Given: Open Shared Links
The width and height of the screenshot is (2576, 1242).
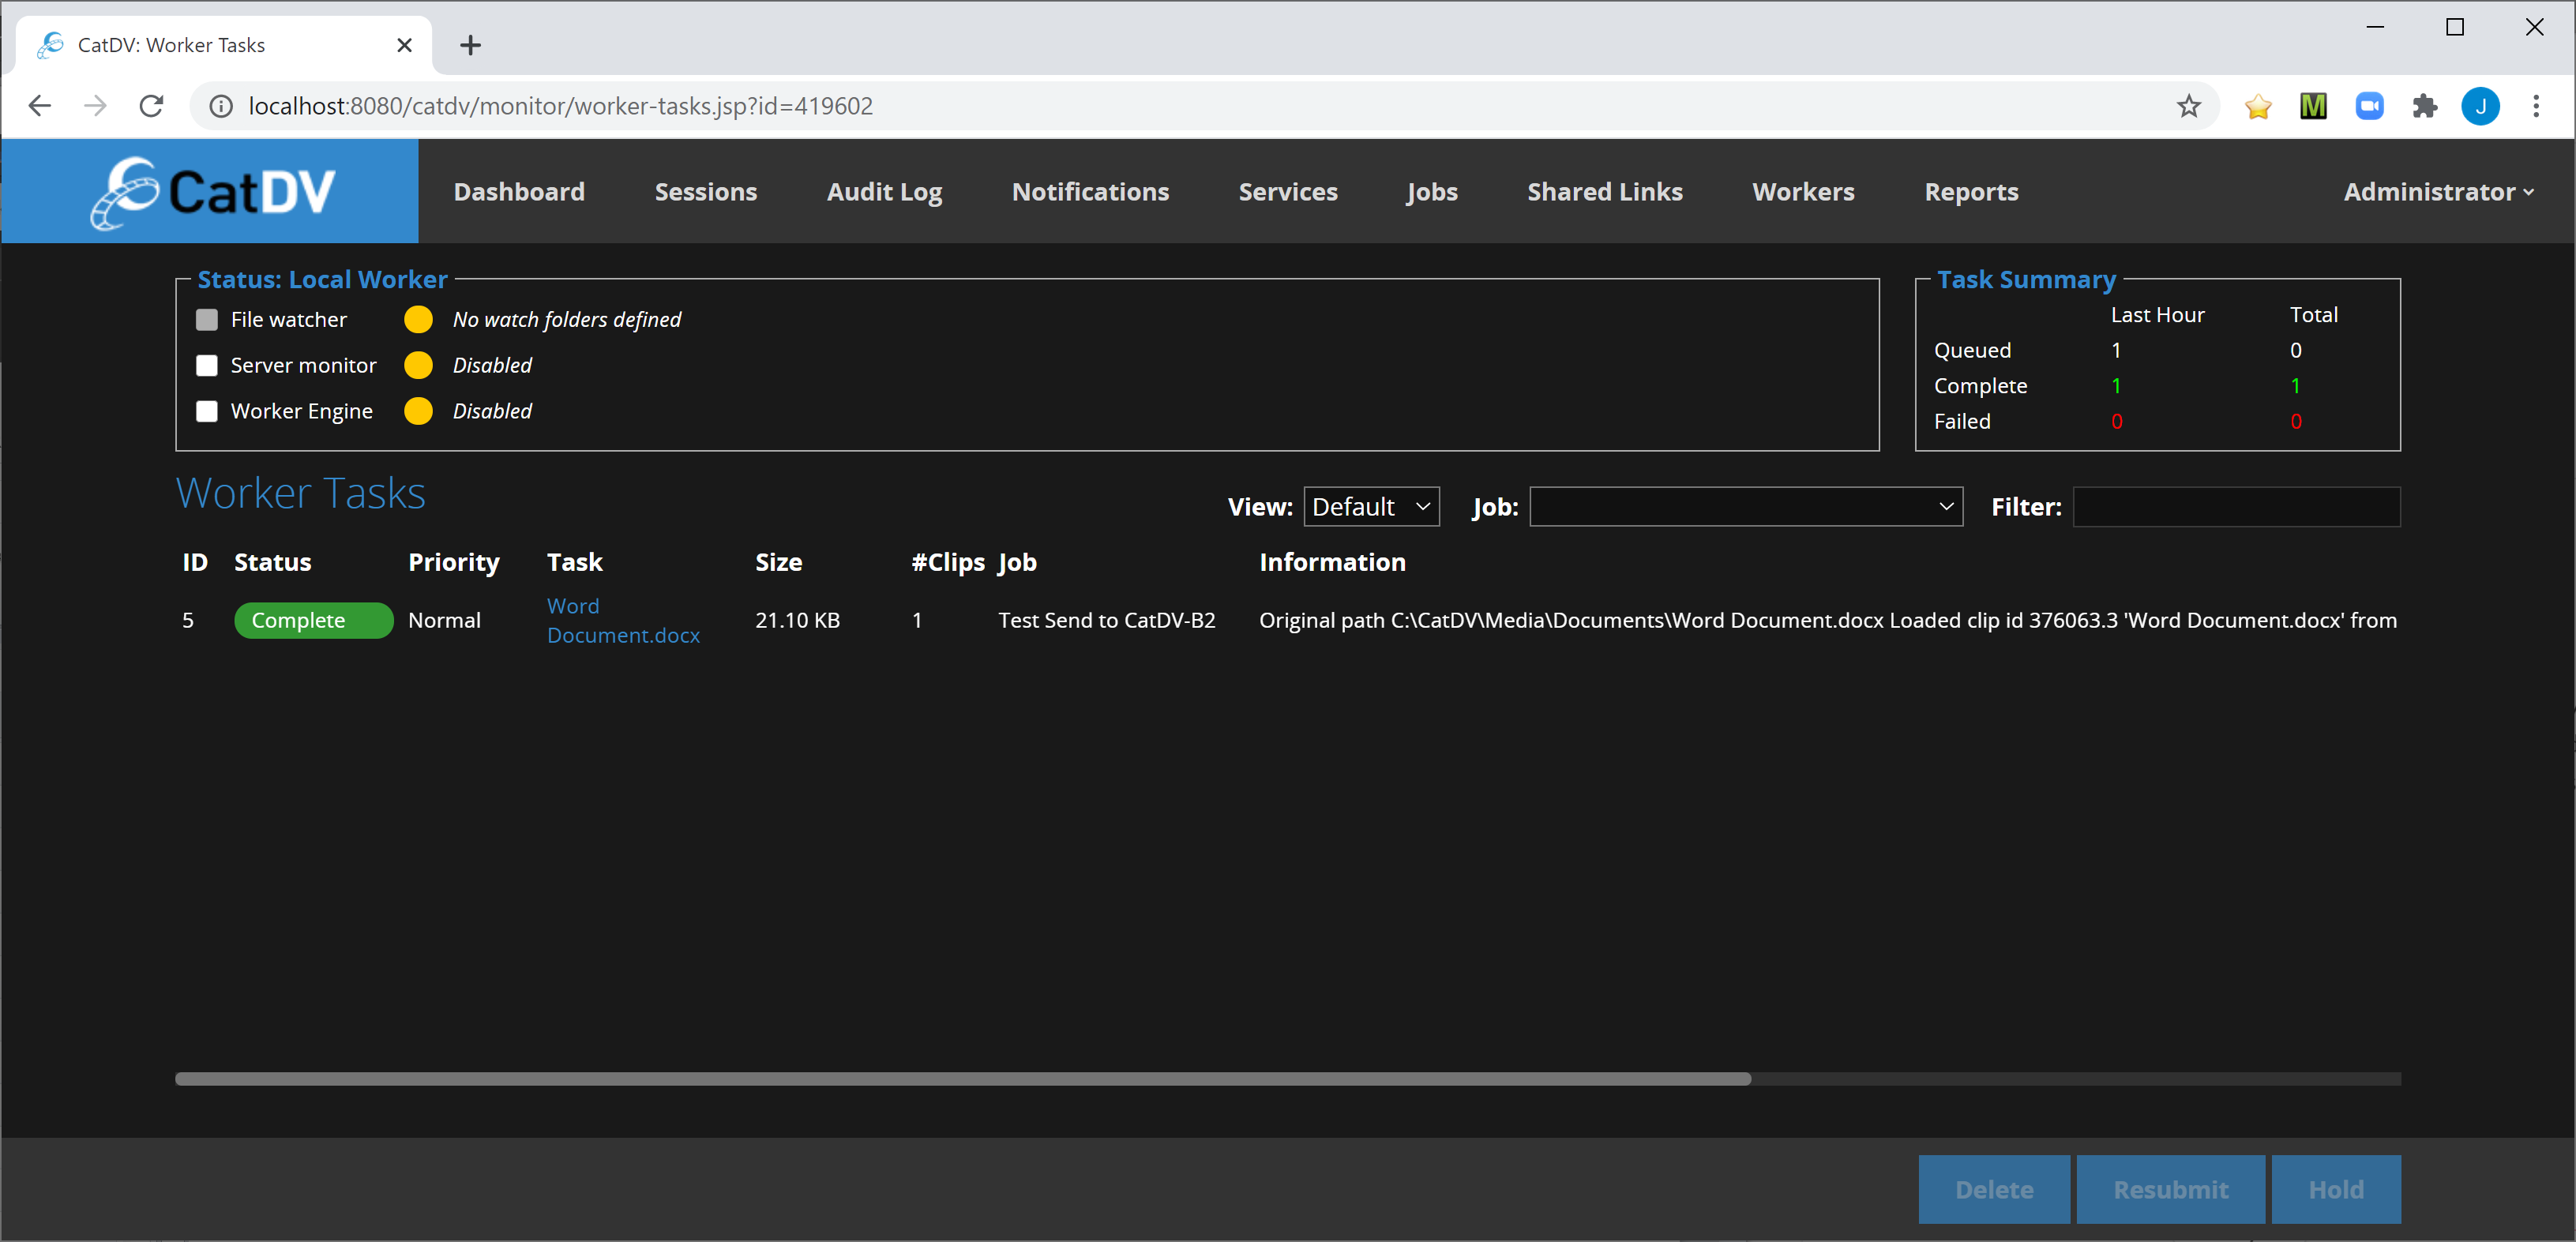Looking at the screenshot, I should [1604, 192].
